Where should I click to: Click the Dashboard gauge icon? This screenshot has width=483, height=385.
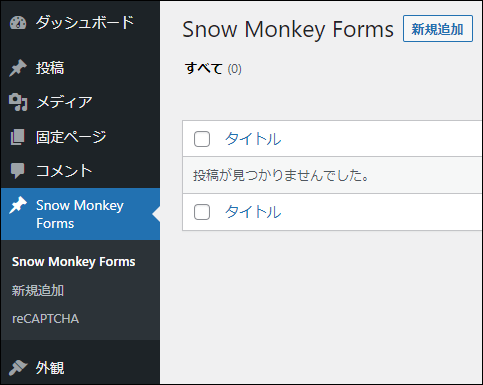click(x=18, y=23)
